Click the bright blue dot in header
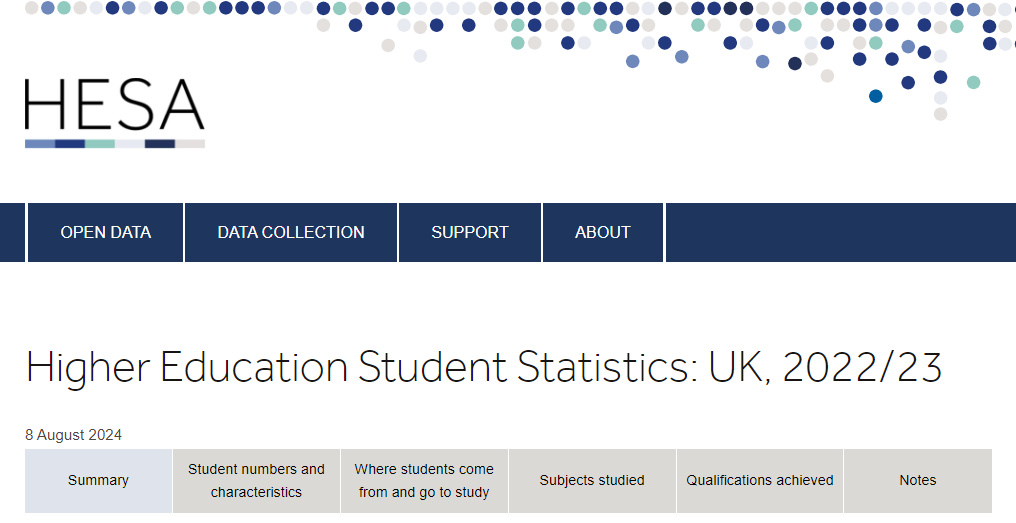 tap(876, 97)
